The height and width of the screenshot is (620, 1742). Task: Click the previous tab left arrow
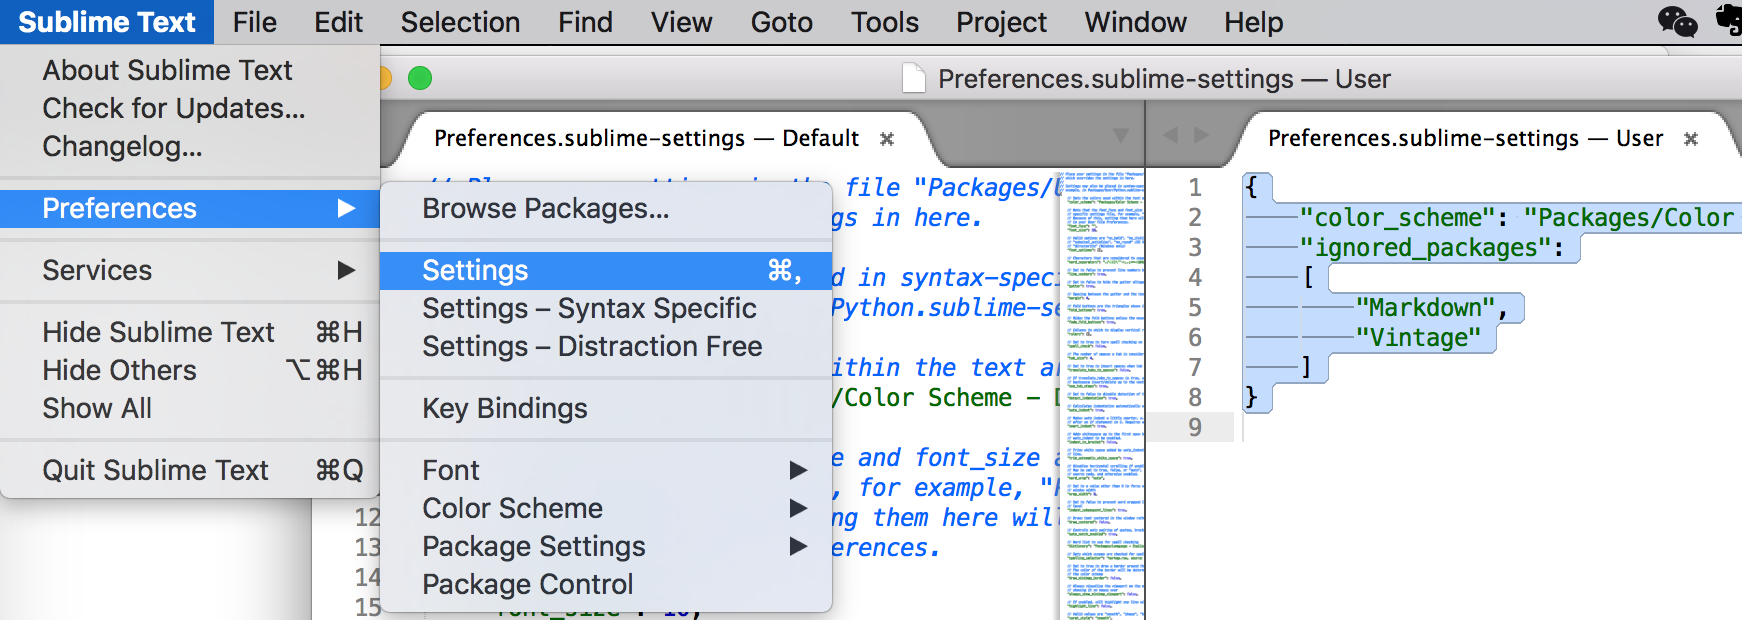[1171, 135]
